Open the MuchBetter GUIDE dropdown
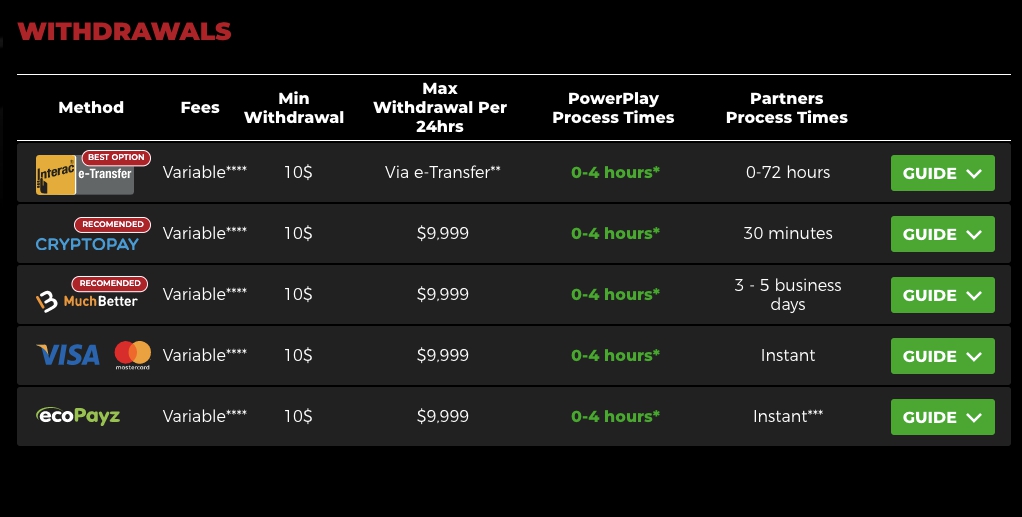Image resolution: width=1022 pixels, height=517 pixels. click(x=942, y=295)
